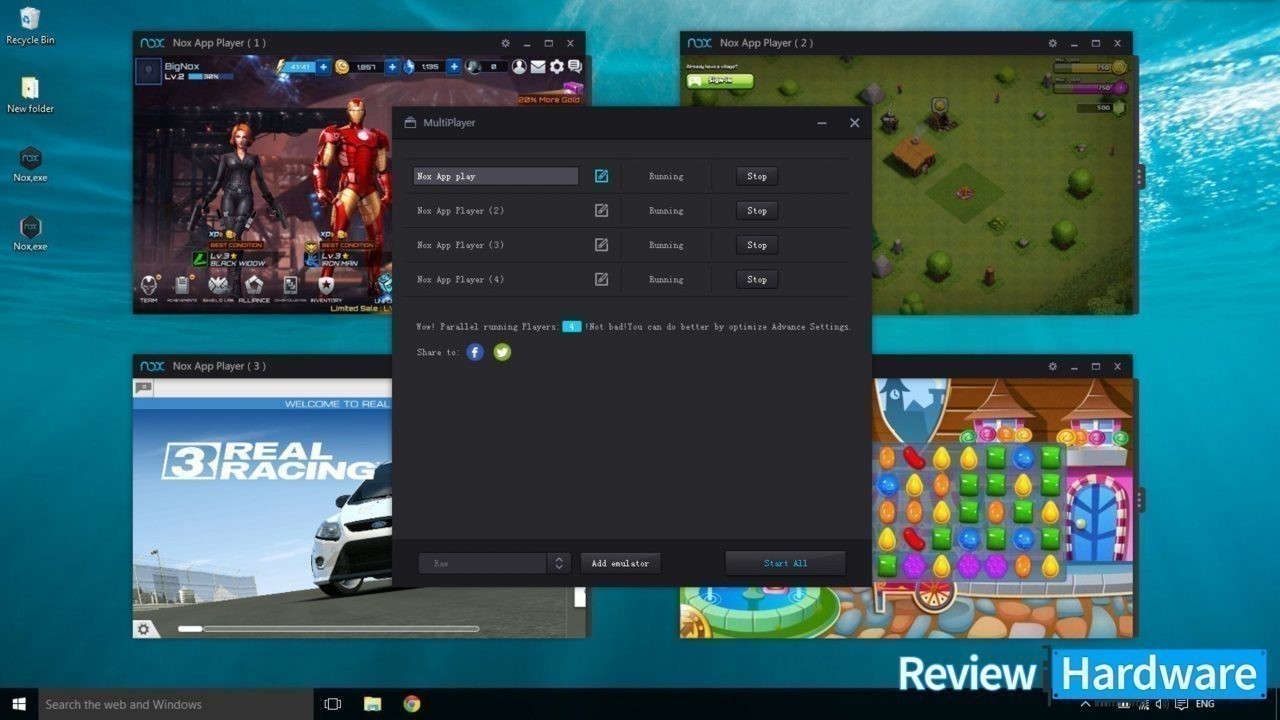Click the elixir resource bar showing 750

1090,87
